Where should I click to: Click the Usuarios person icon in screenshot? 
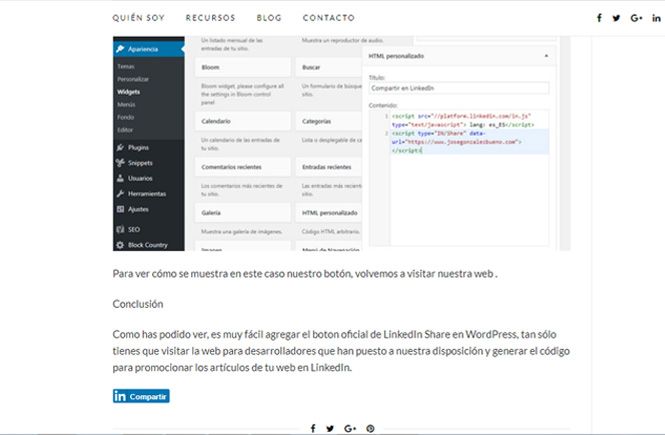pos(120,178)
